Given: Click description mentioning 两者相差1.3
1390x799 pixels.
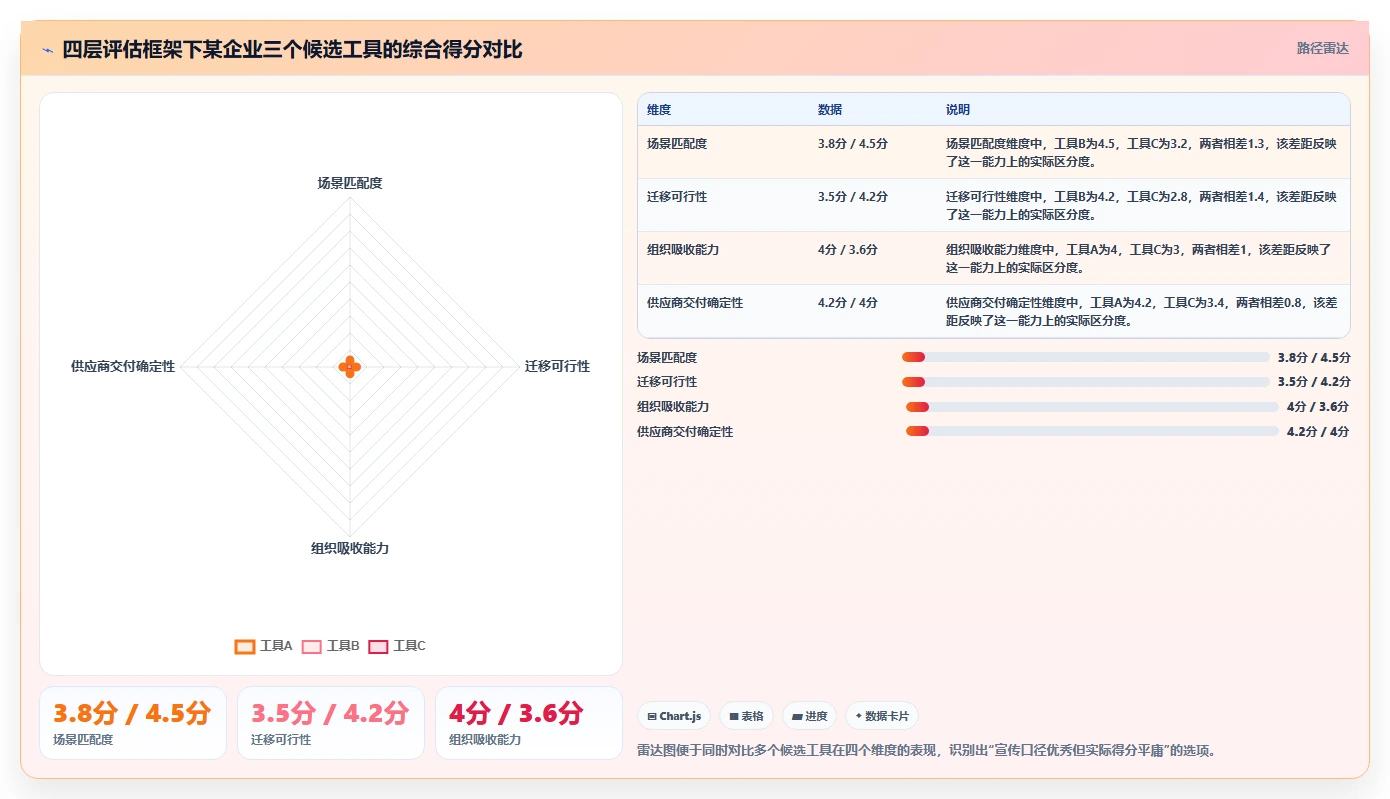Looking at the screenshot, I should point(1141,152).
